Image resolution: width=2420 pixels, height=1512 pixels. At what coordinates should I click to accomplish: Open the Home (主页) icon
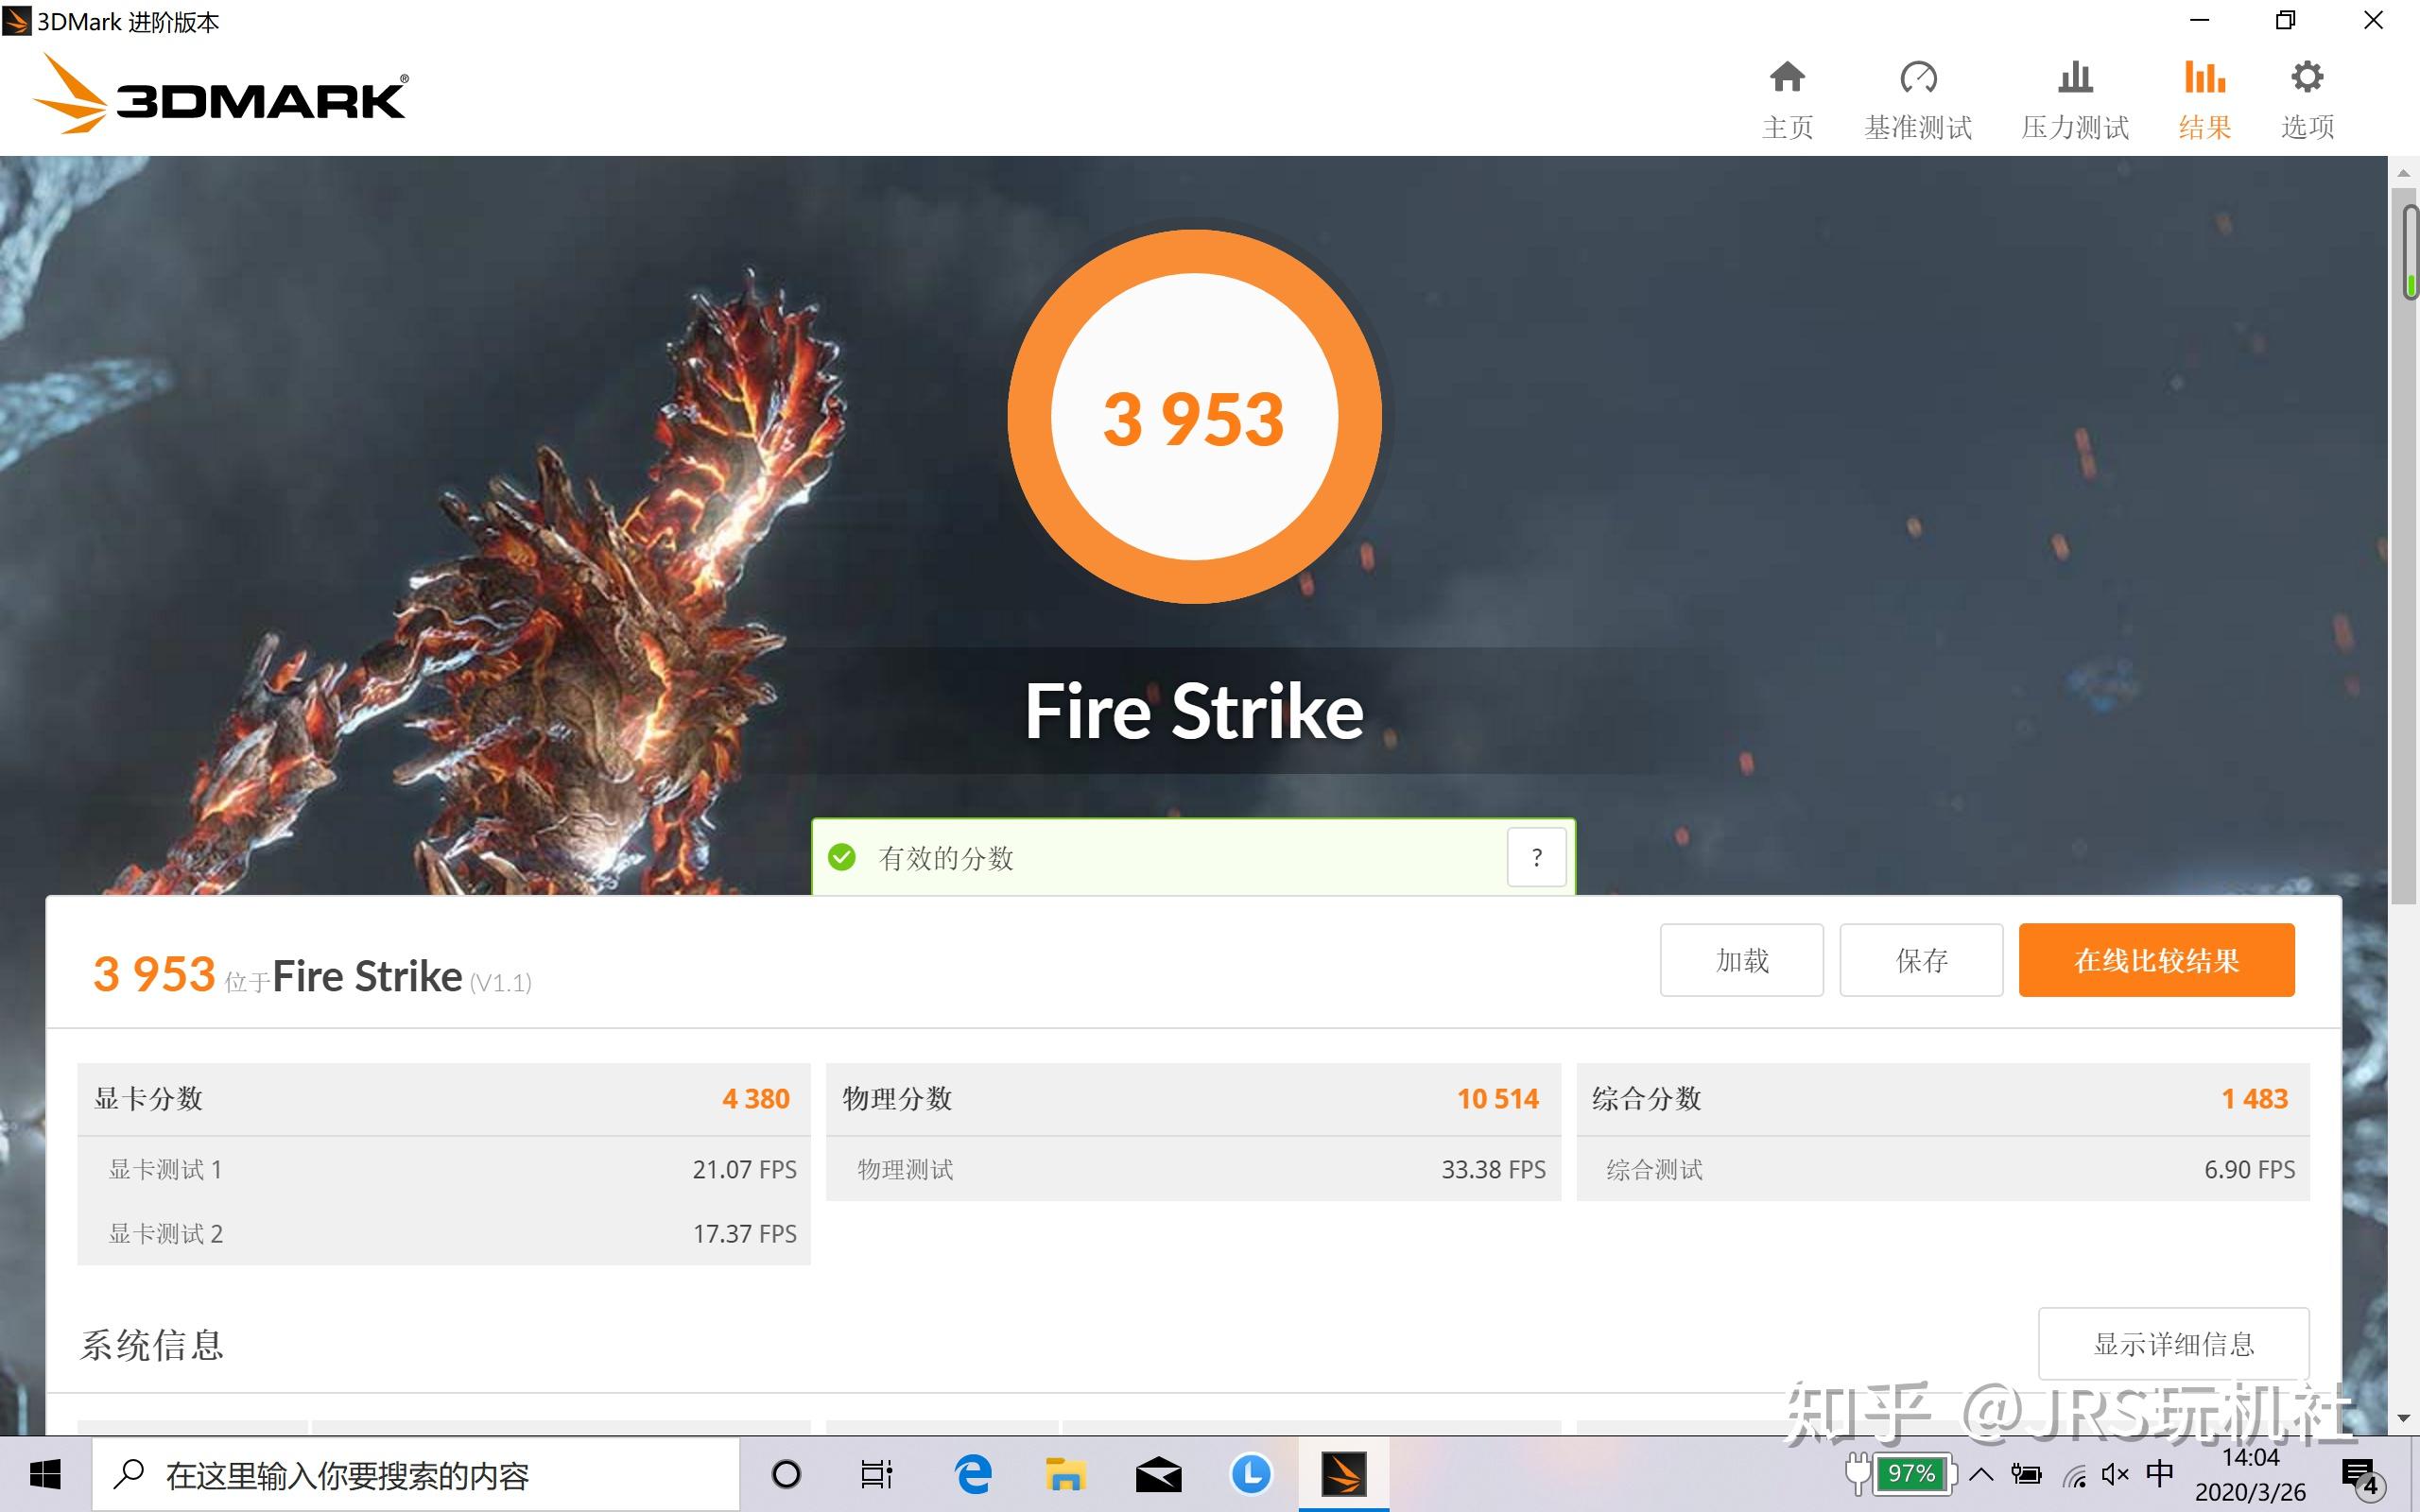click(x=1787, y=78)
